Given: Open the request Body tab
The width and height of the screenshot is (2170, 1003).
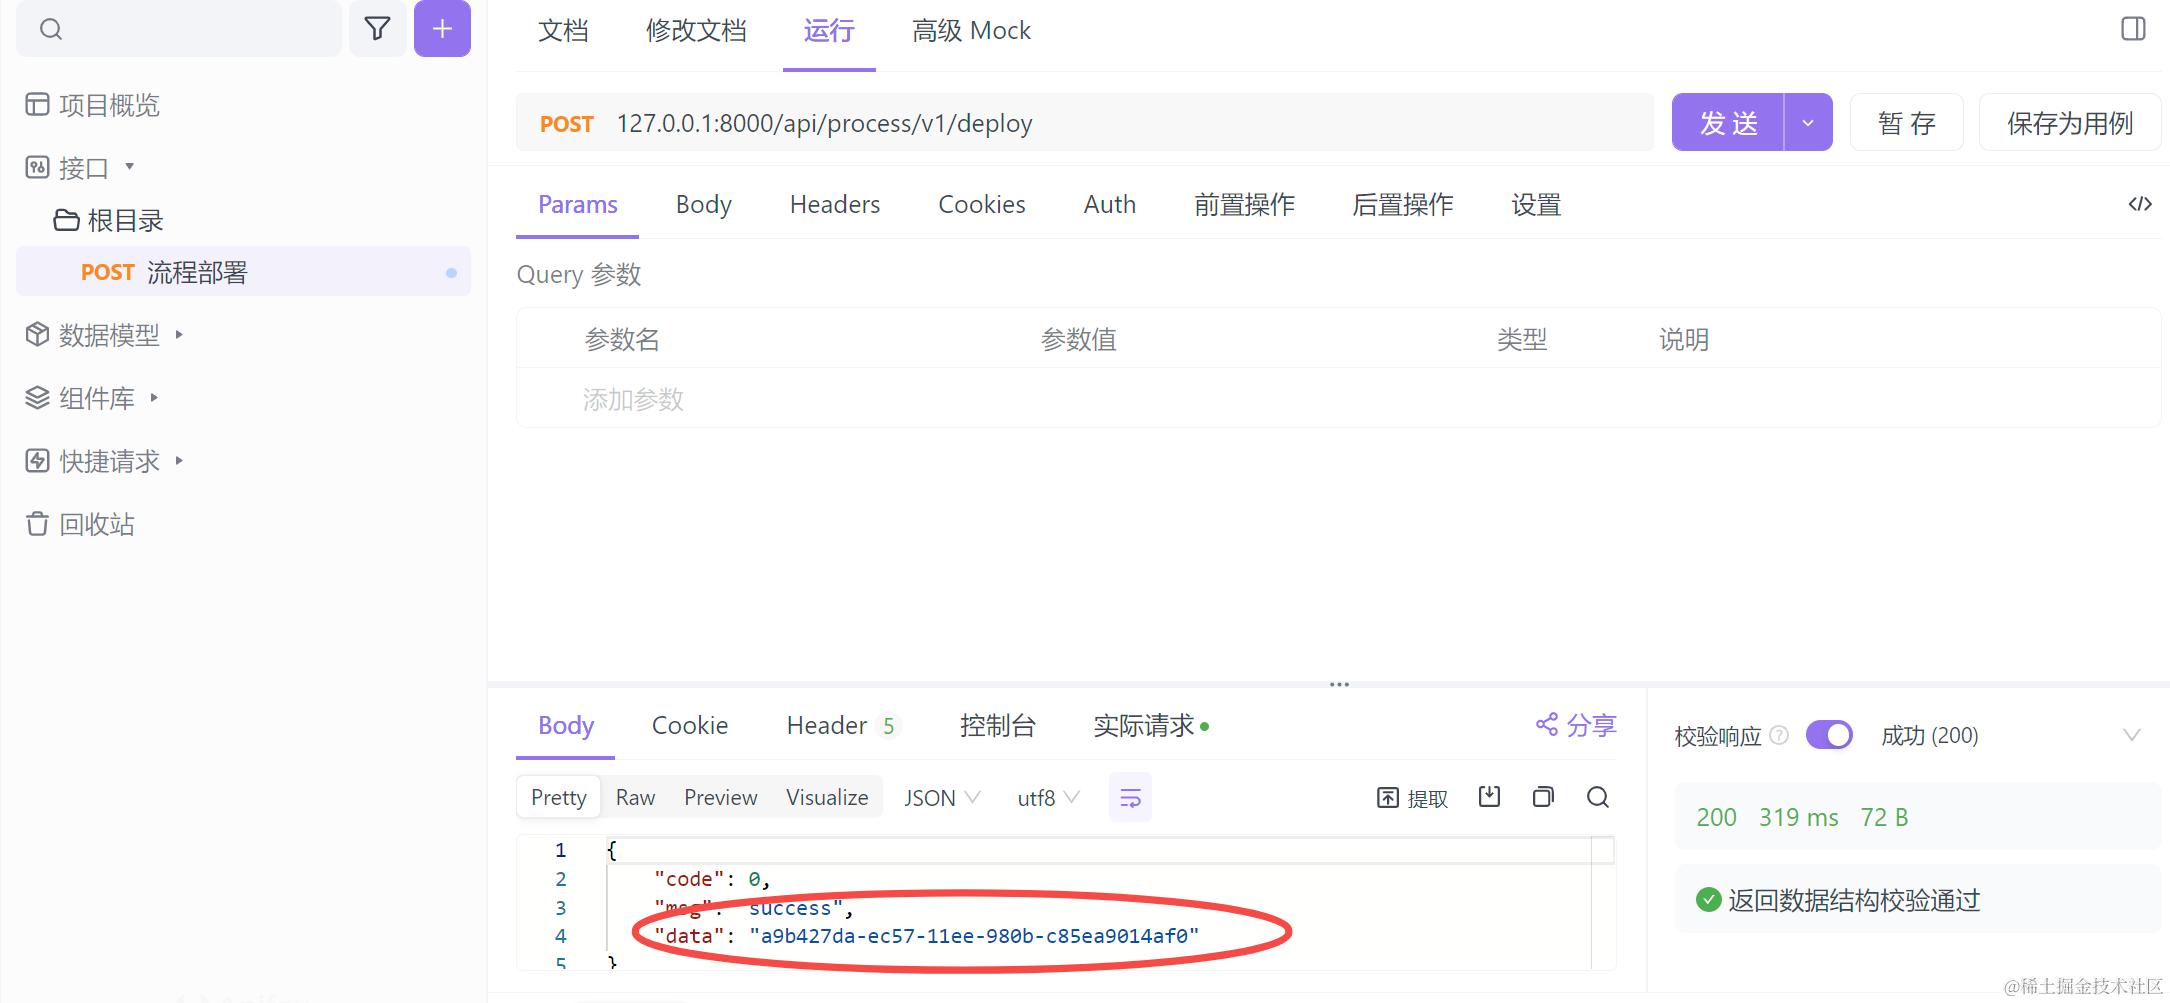Looking at the screenshot, I should click(x=704, y=204).
